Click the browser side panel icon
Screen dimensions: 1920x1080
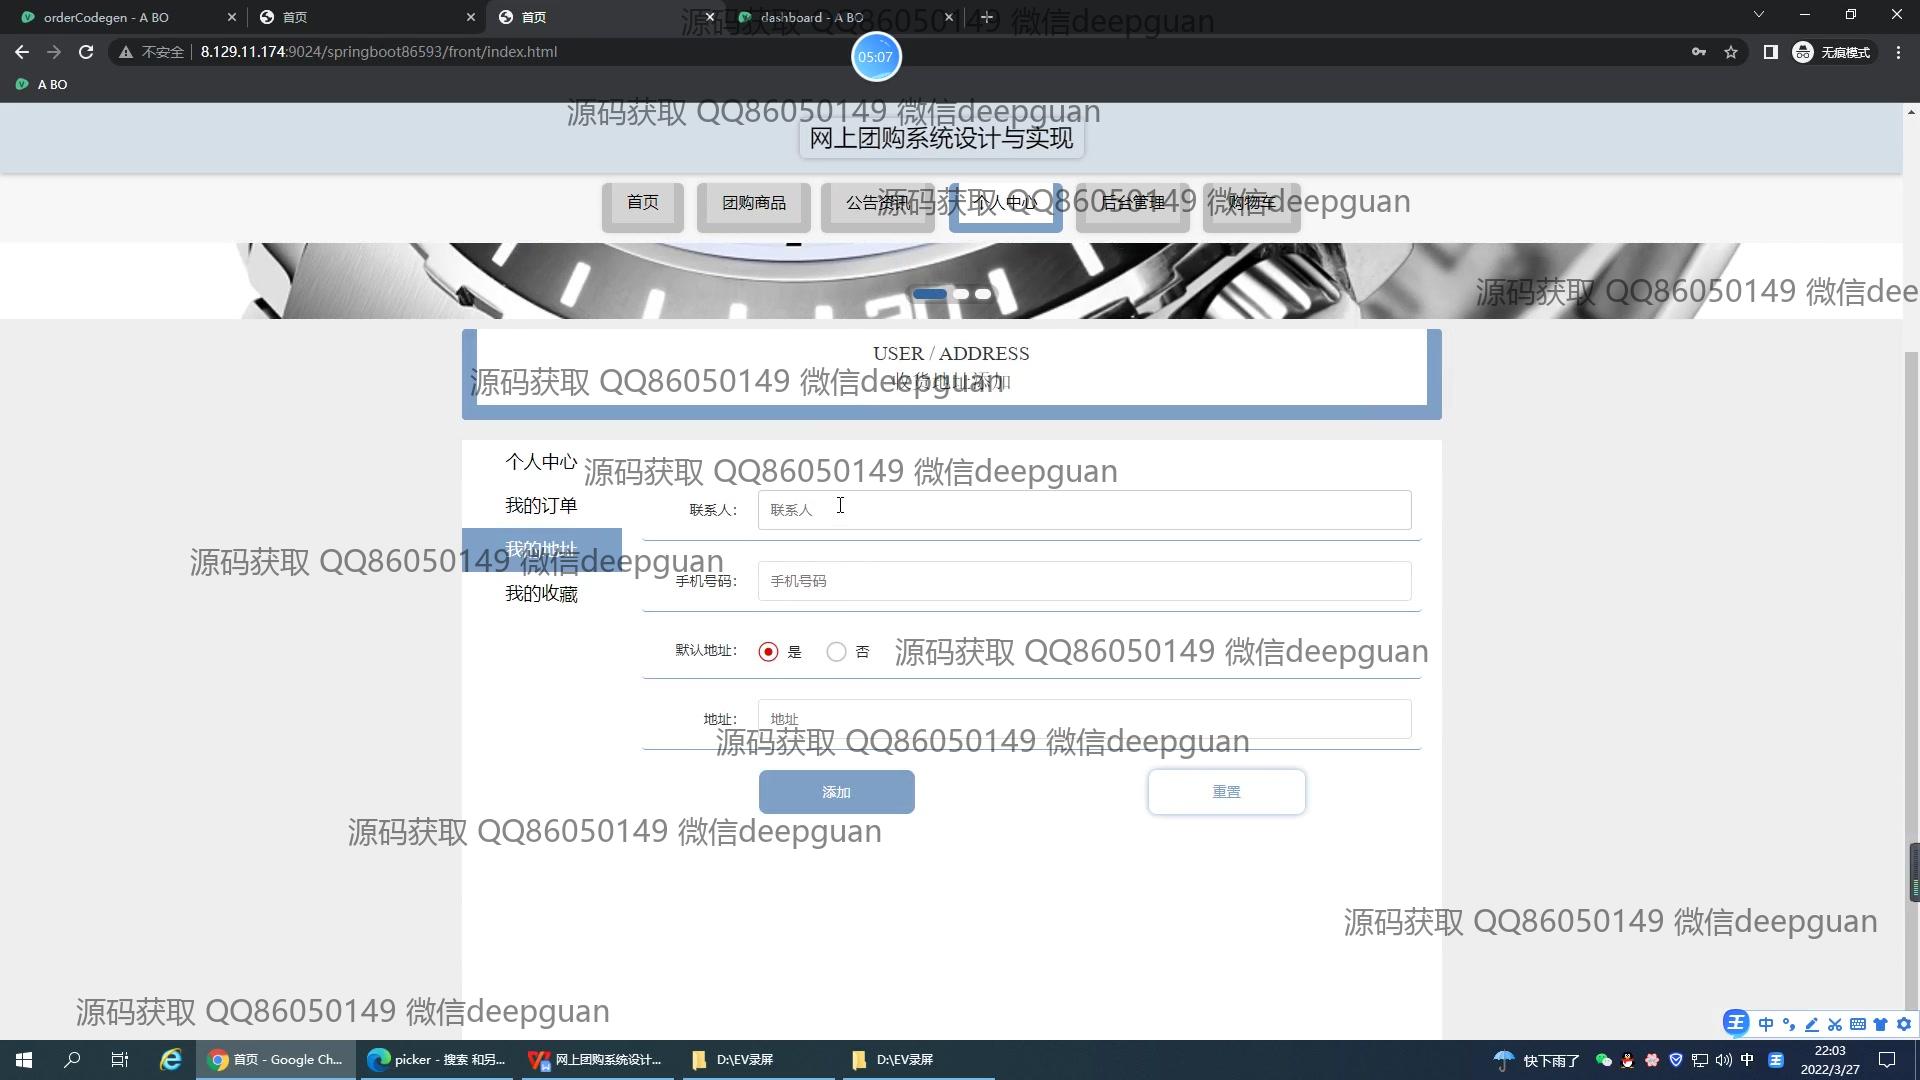(x=1770, y=52)
